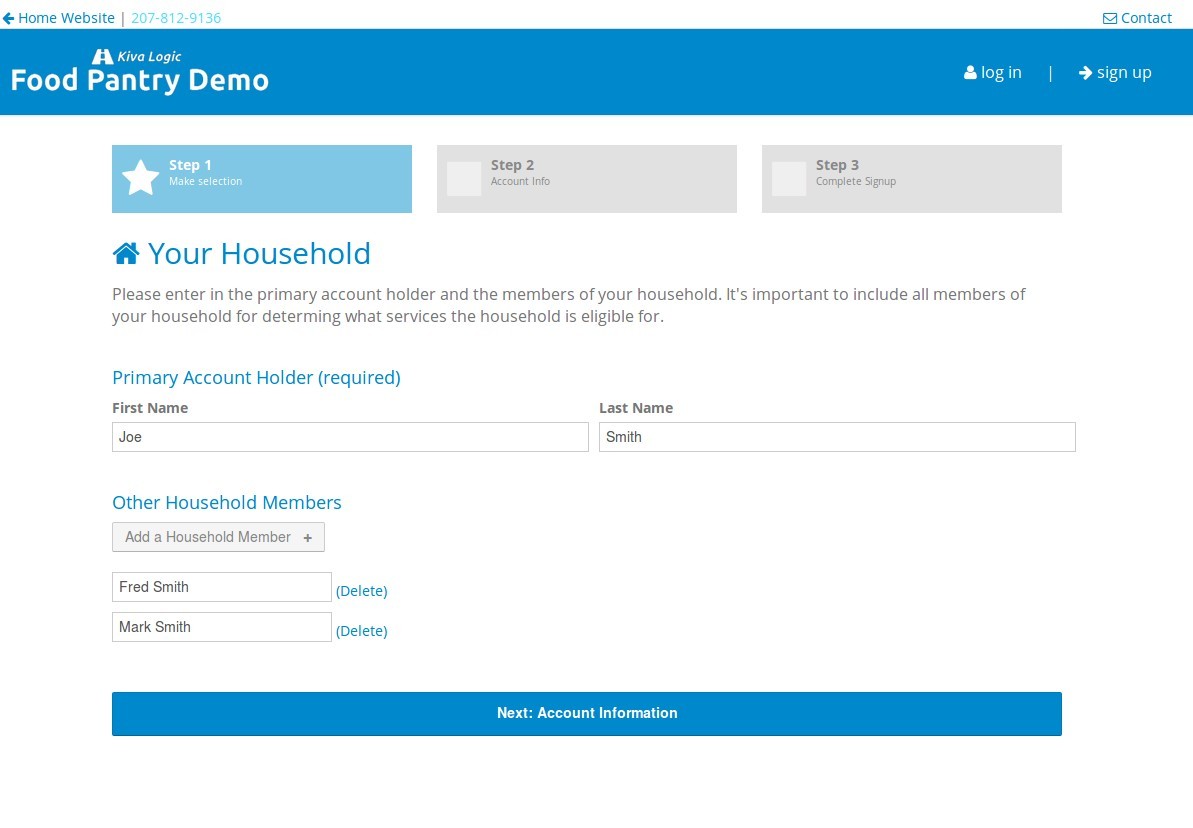The height and width of the screenshot is (828, 1193).
Task: Edit the Mark Smith member field
Action: click(x=221, y=627)
